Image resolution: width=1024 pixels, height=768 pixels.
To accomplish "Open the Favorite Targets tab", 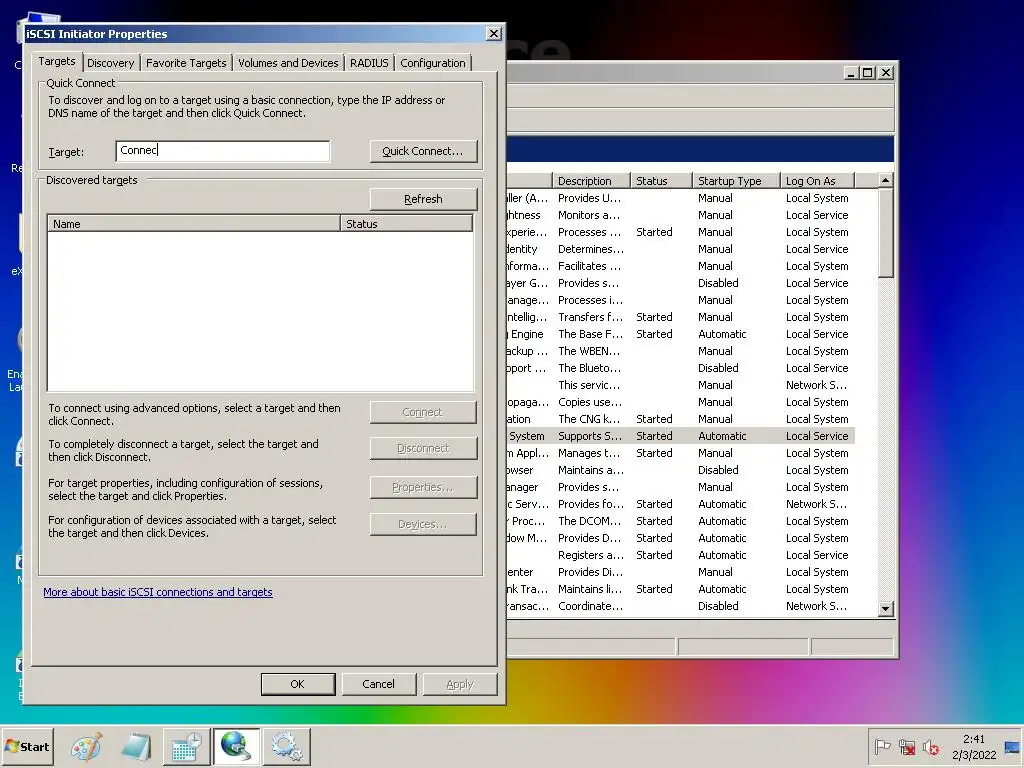I will (x=186, y=63).
